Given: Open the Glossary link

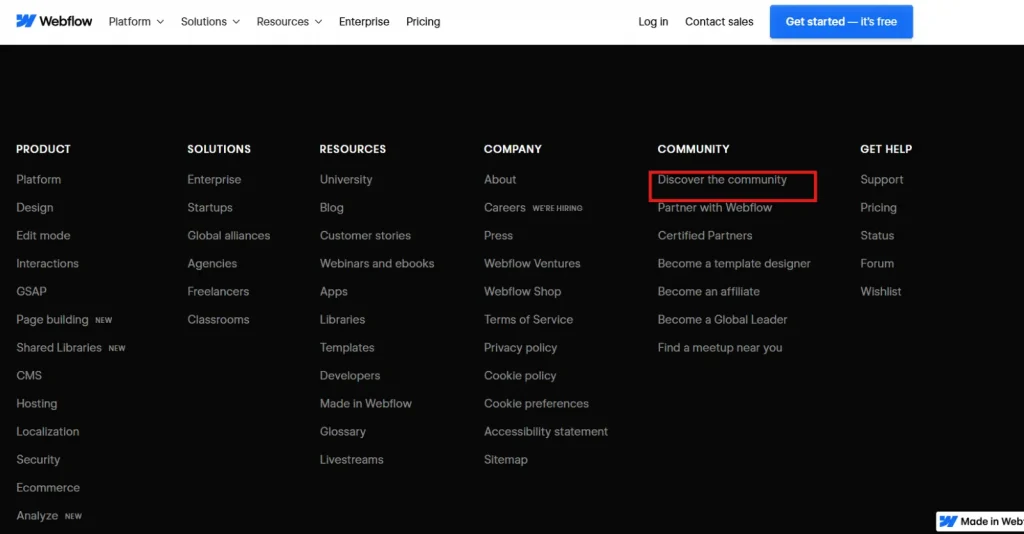Looking at the screenshot, I should [343, 432].
